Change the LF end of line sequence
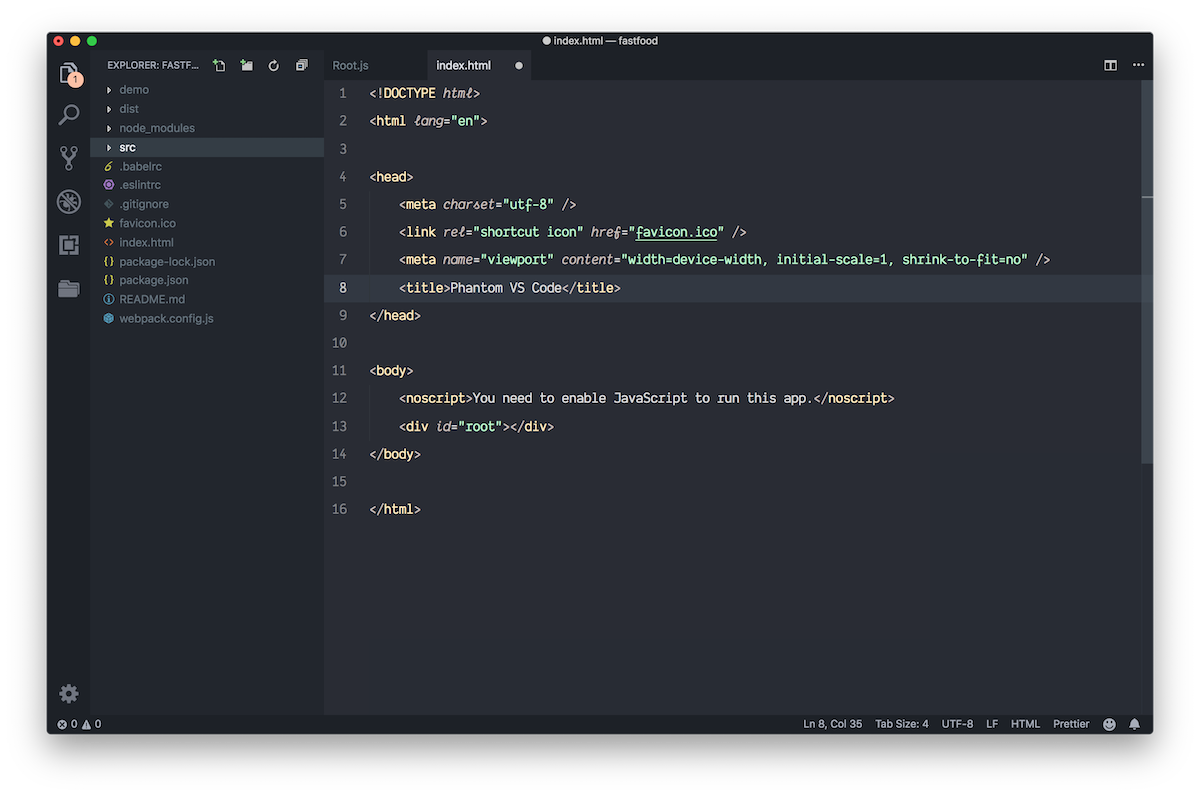This screenshot has width=1200, height=796. 992,724
